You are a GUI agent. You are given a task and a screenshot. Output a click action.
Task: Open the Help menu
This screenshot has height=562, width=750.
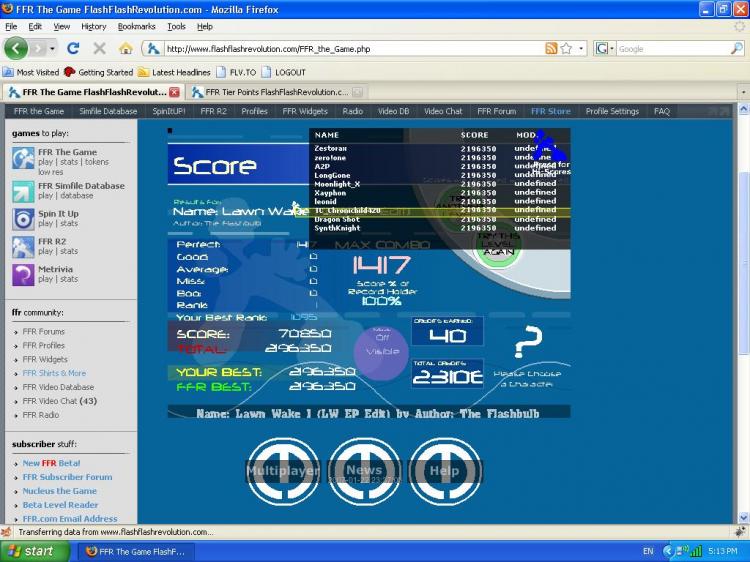[205, 27]
